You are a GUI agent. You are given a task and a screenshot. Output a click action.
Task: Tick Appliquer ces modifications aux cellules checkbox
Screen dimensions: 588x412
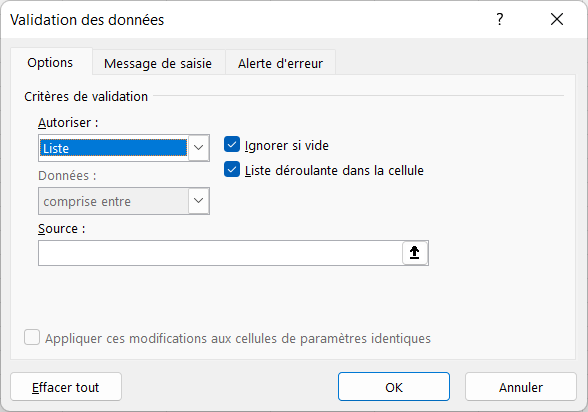(x=32, y=337)
